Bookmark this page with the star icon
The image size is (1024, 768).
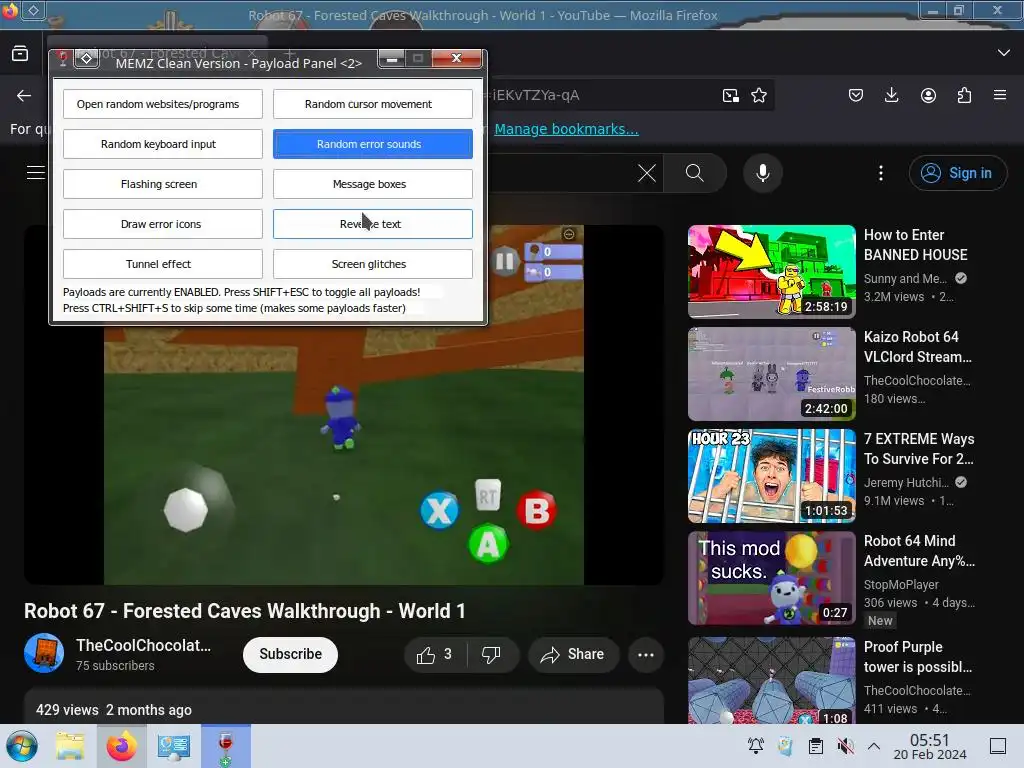pyautogui.click(x=759, y=95)
